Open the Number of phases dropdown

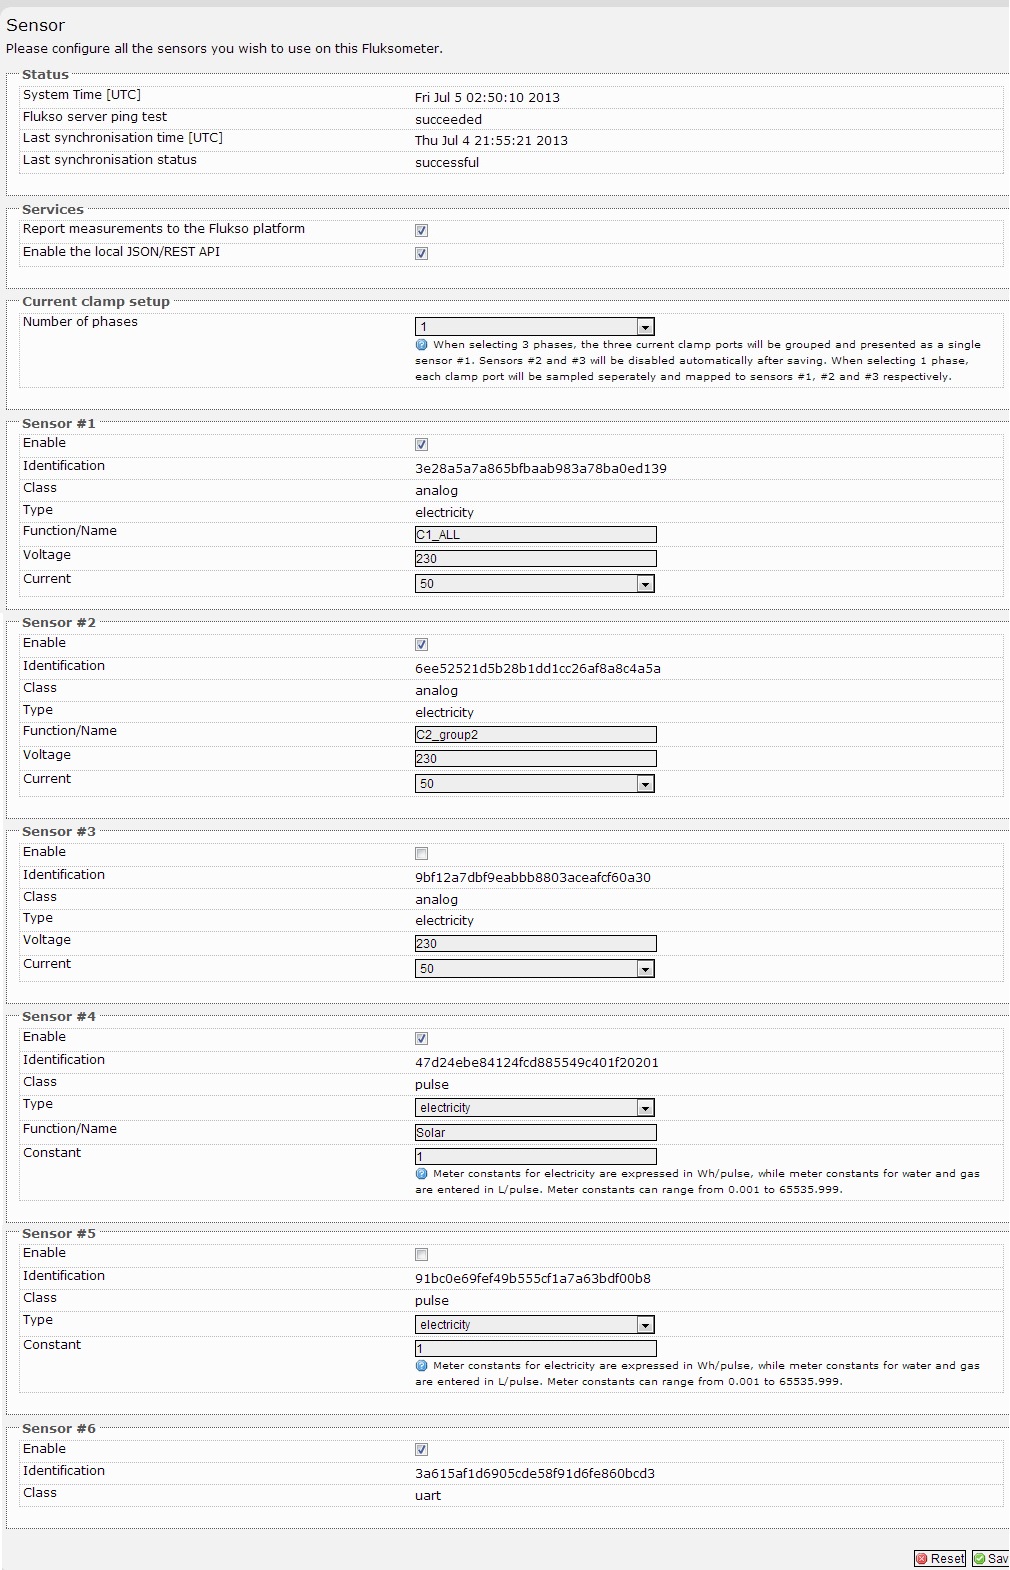pos(534,327)
